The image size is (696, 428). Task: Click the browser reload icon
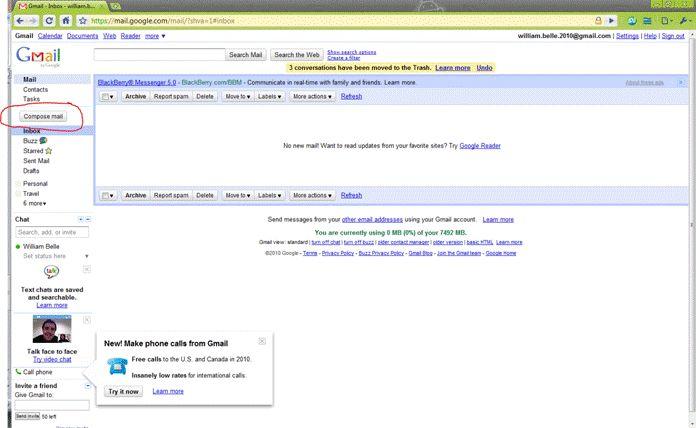(50, 20)
